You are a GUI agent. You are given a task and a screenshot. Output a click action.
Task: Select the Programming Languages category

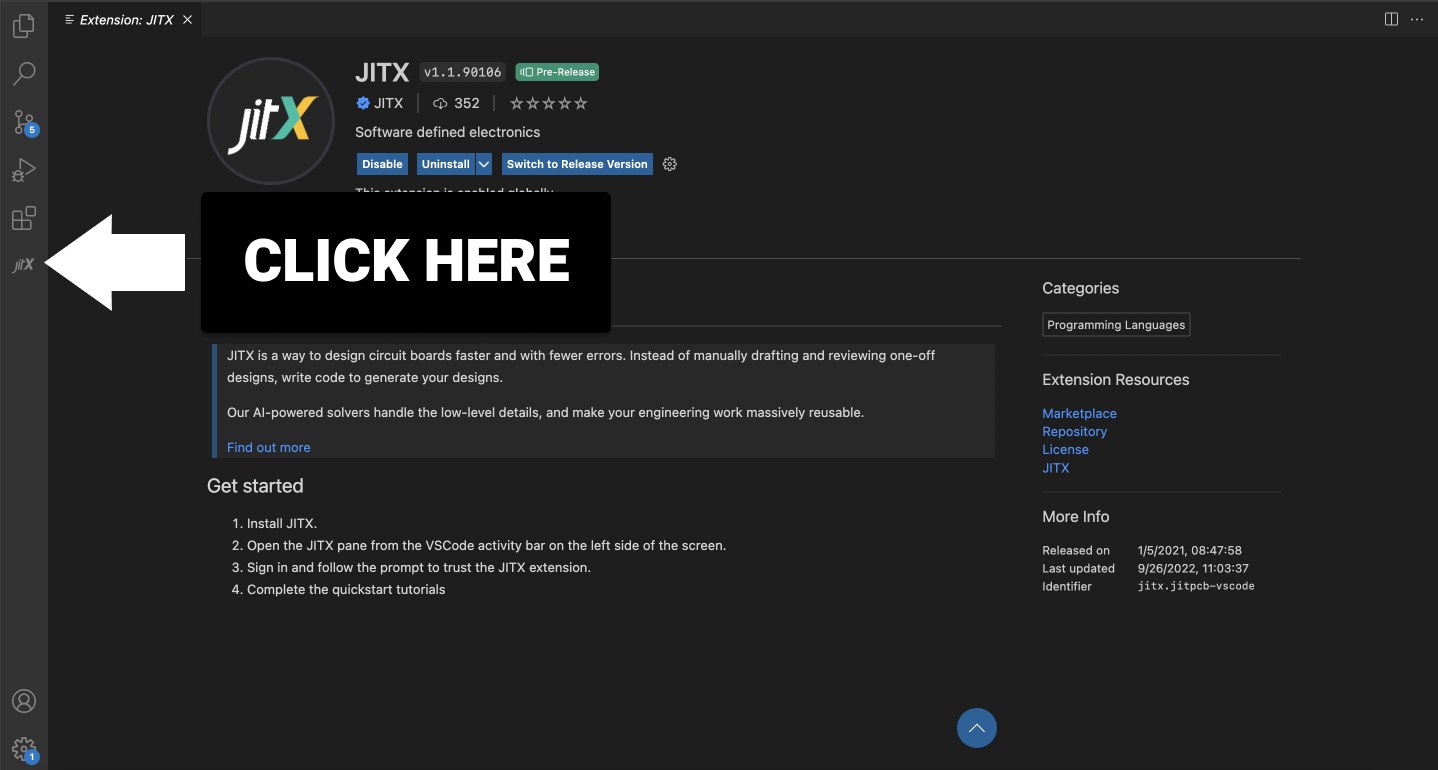click(1116, 325)
